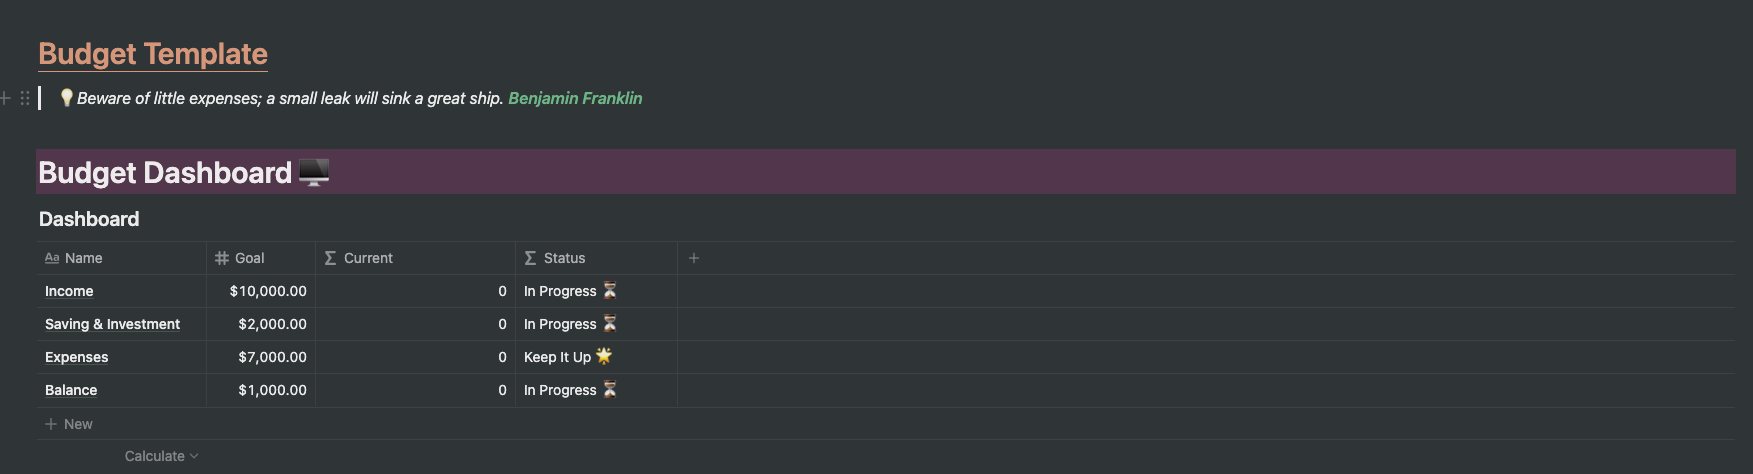Click the computer emoji next to Budget Dashboard
This screenshot has width=1753, height=474.
point(314,173)
